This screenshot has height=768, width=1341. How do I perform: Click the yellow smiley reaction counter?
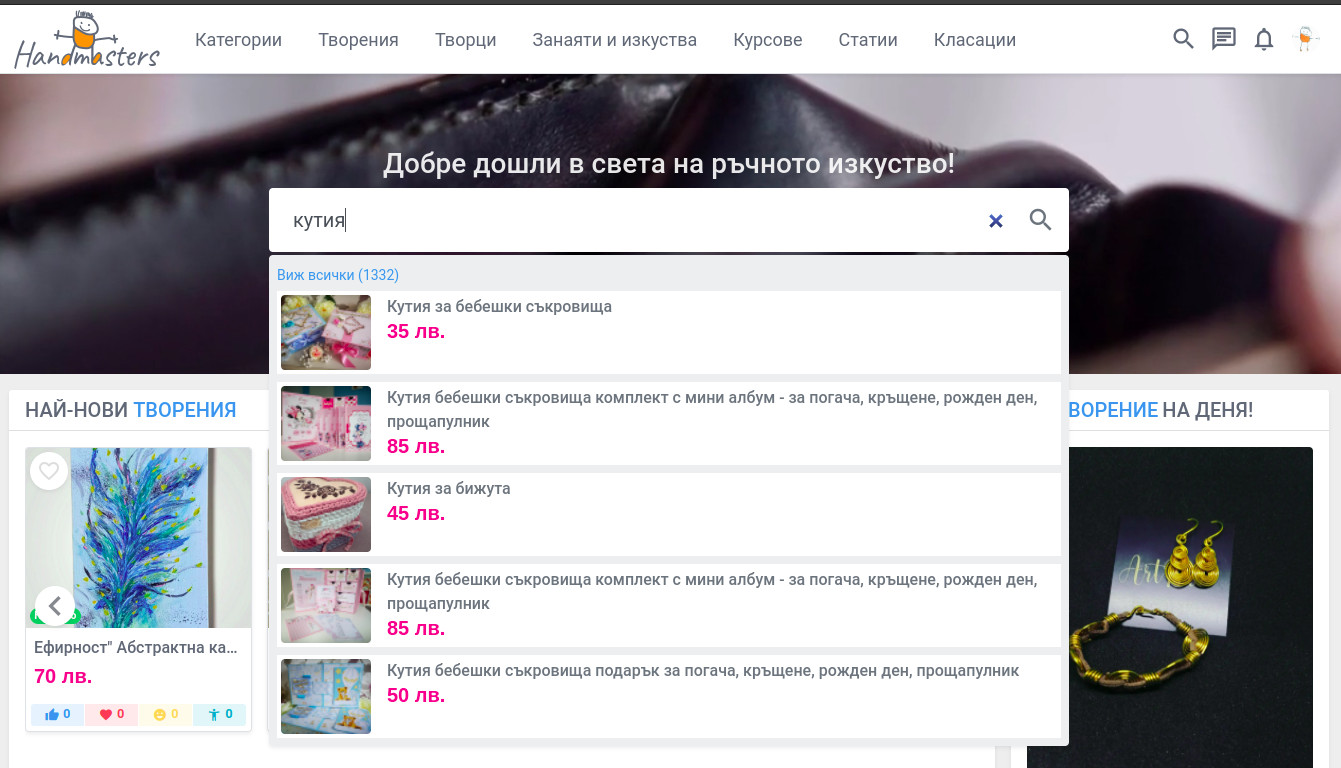166,714
